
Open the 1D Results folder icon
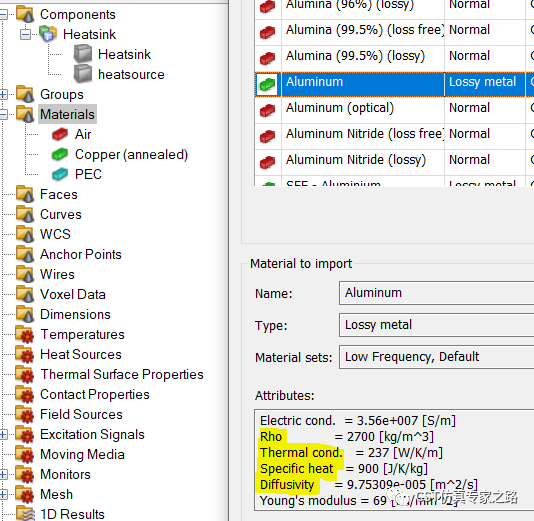tap(25, 514)
